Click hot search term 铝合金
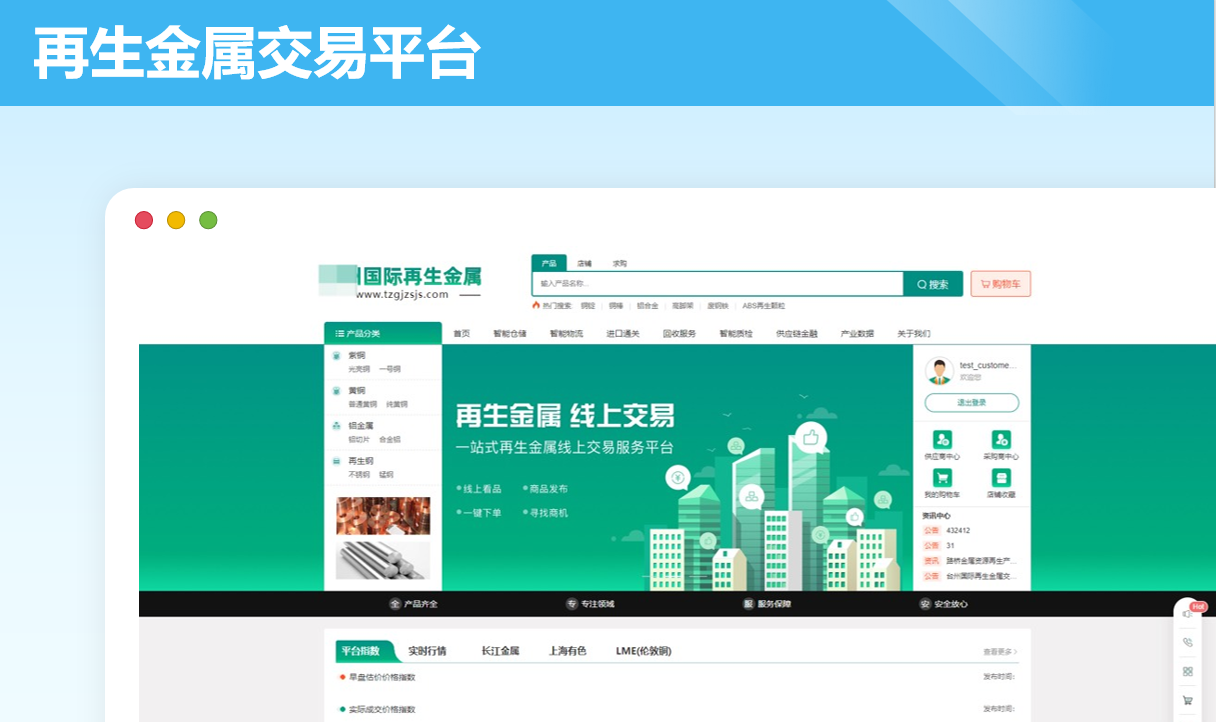 (648, 306)
